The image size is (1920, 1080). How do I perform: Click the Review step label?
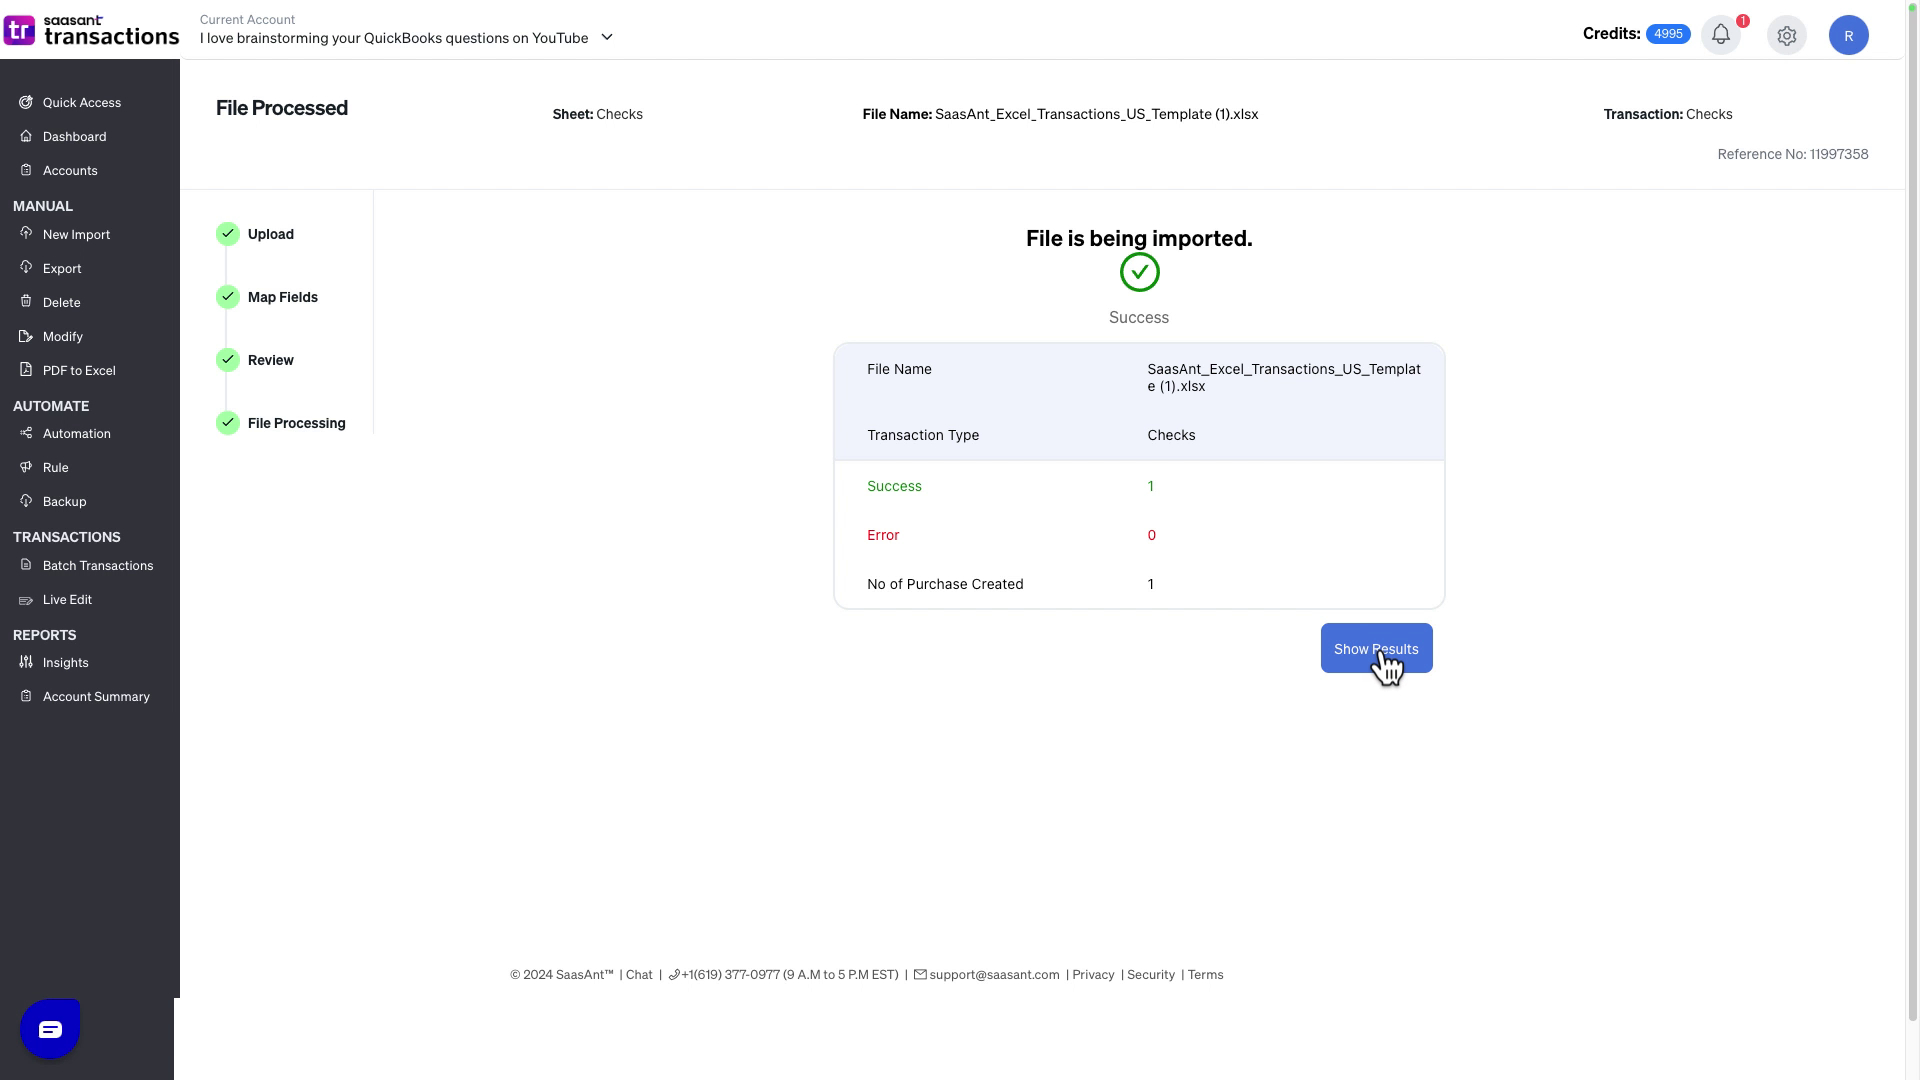coord(271,360)
